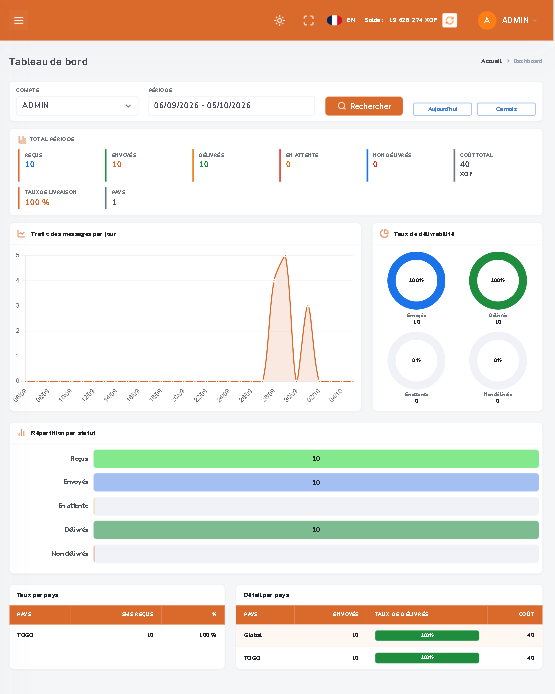Select the Aujourd'hui quick filter
The width and height of the screenshot is (555, 694).
[x=442, y=109]
